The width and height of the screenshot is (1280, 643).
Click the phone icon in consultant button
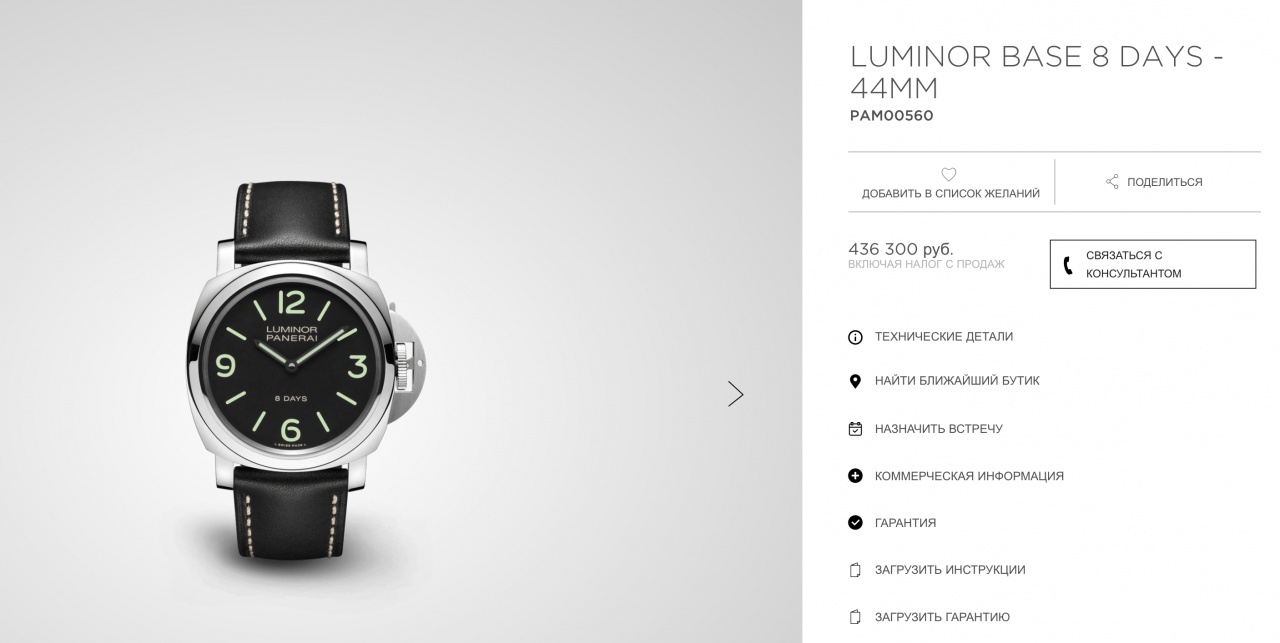click(x=1068, y=265)
